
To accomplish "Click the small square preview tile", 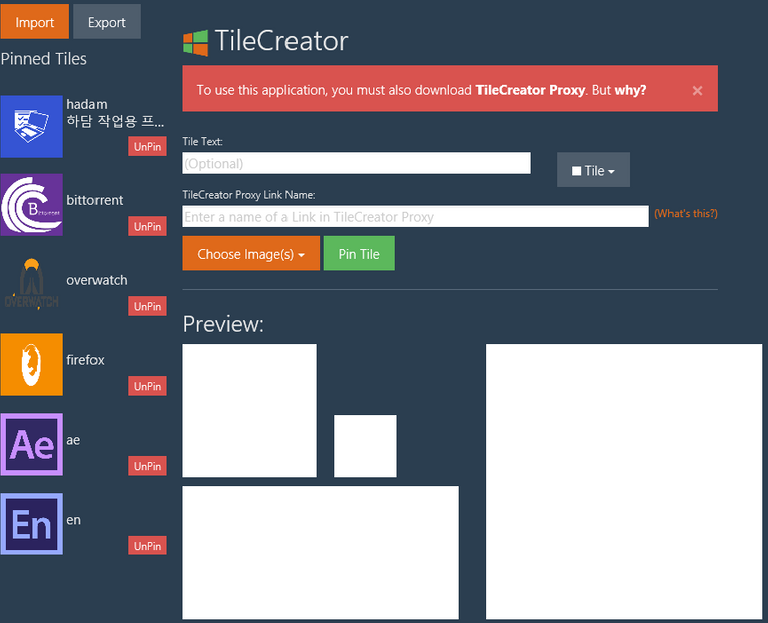I will [365, 446].
